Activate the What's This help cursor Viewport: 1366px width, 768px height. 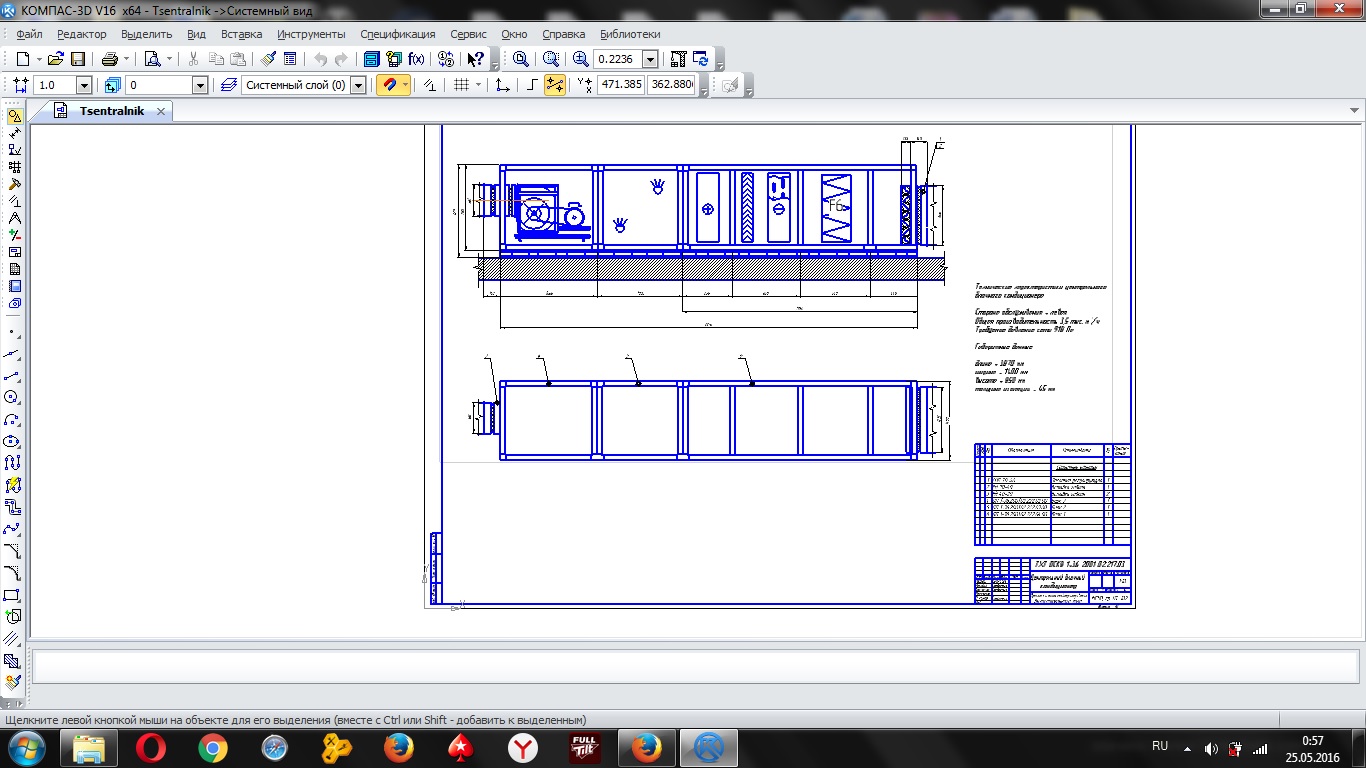(x=476, y=59)
